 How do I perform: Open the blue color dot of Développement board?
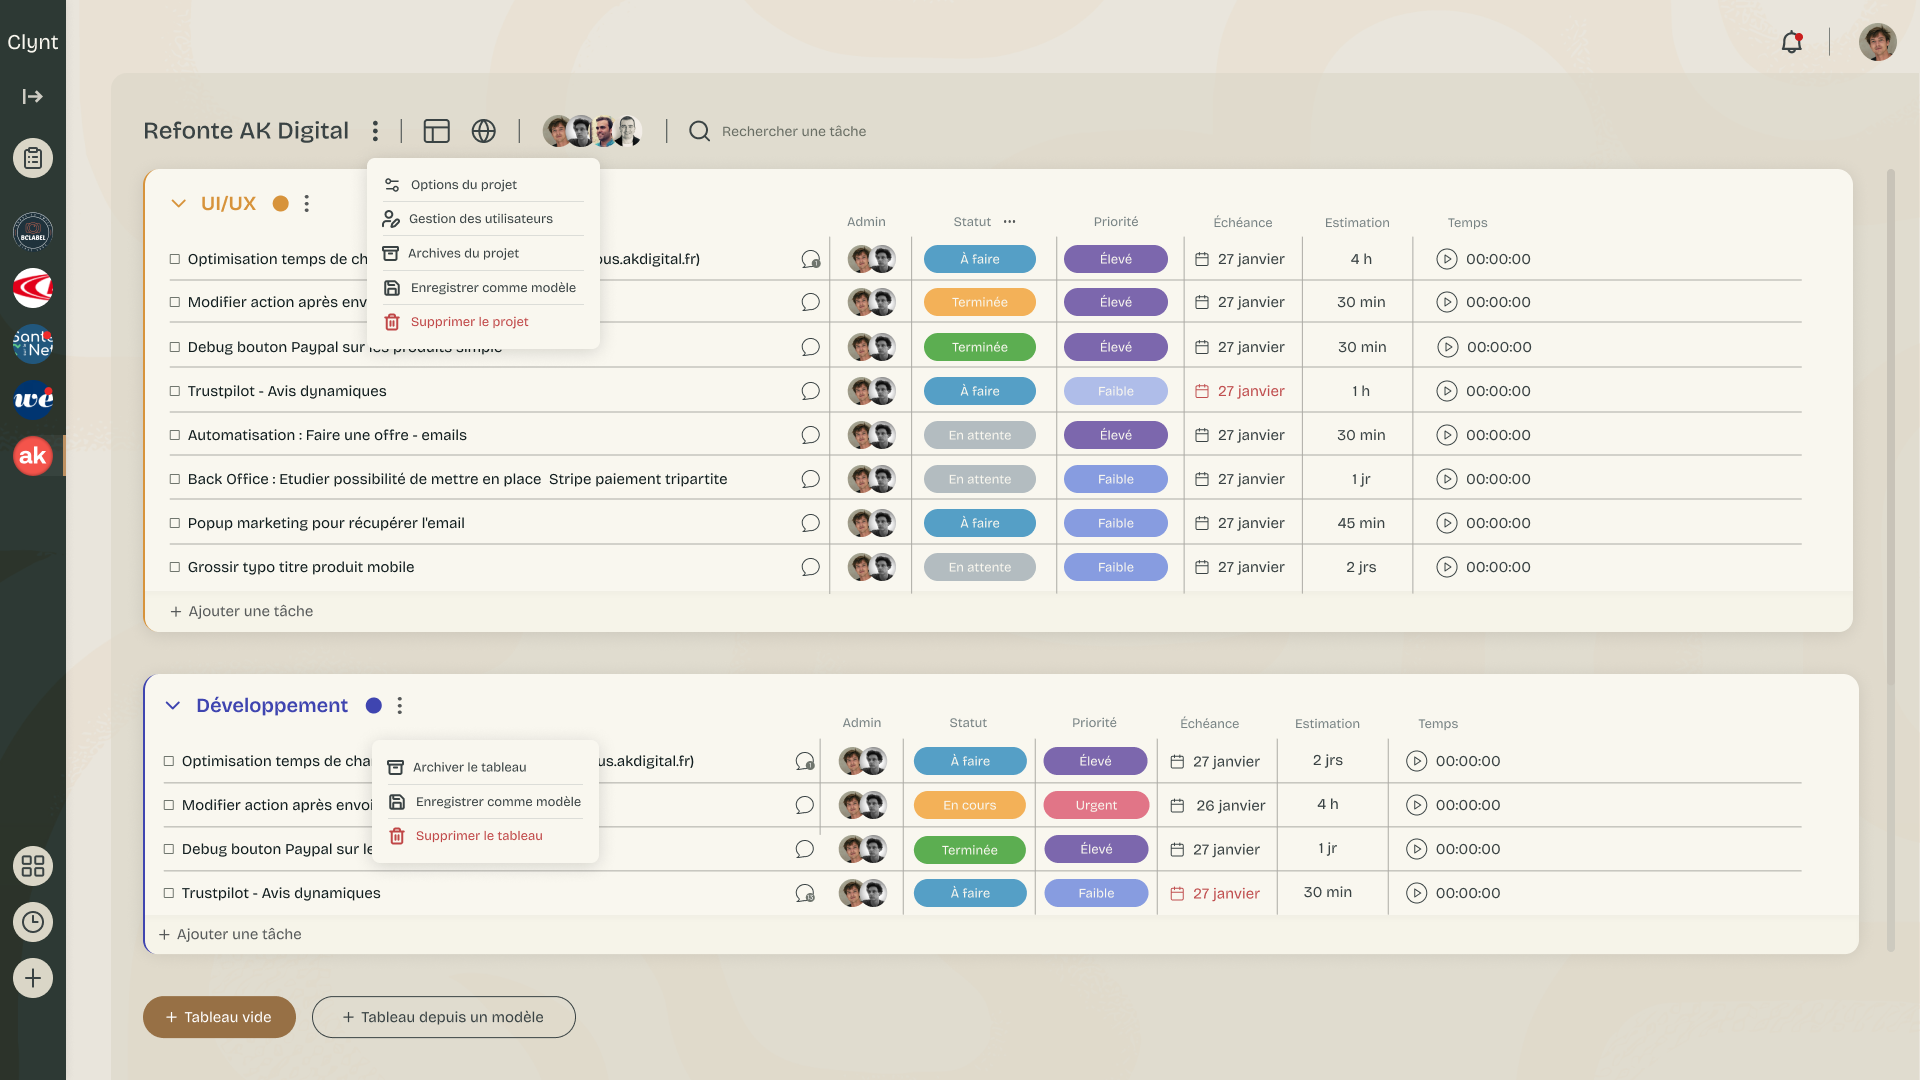[374, 706]
